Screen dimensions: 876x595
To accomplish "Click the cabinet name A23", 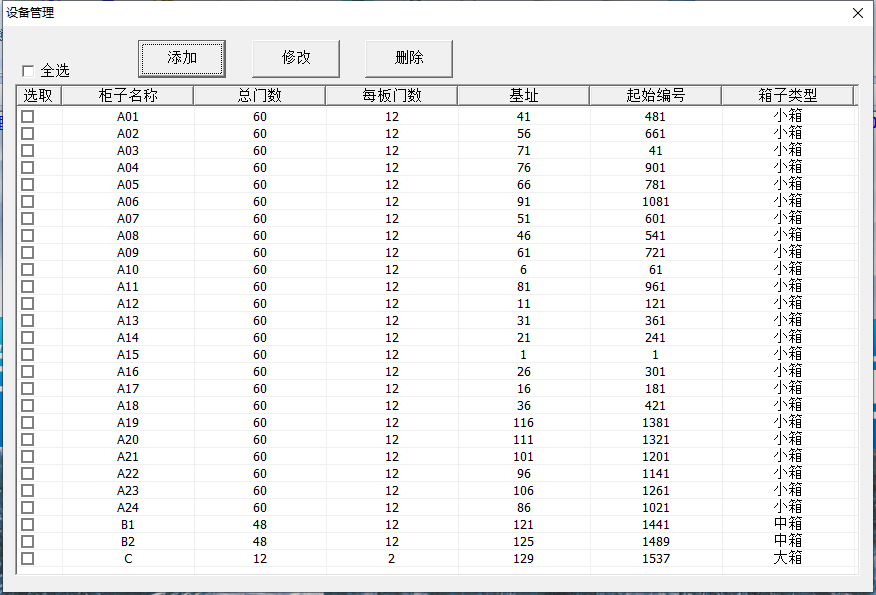I will click(128, 491).
